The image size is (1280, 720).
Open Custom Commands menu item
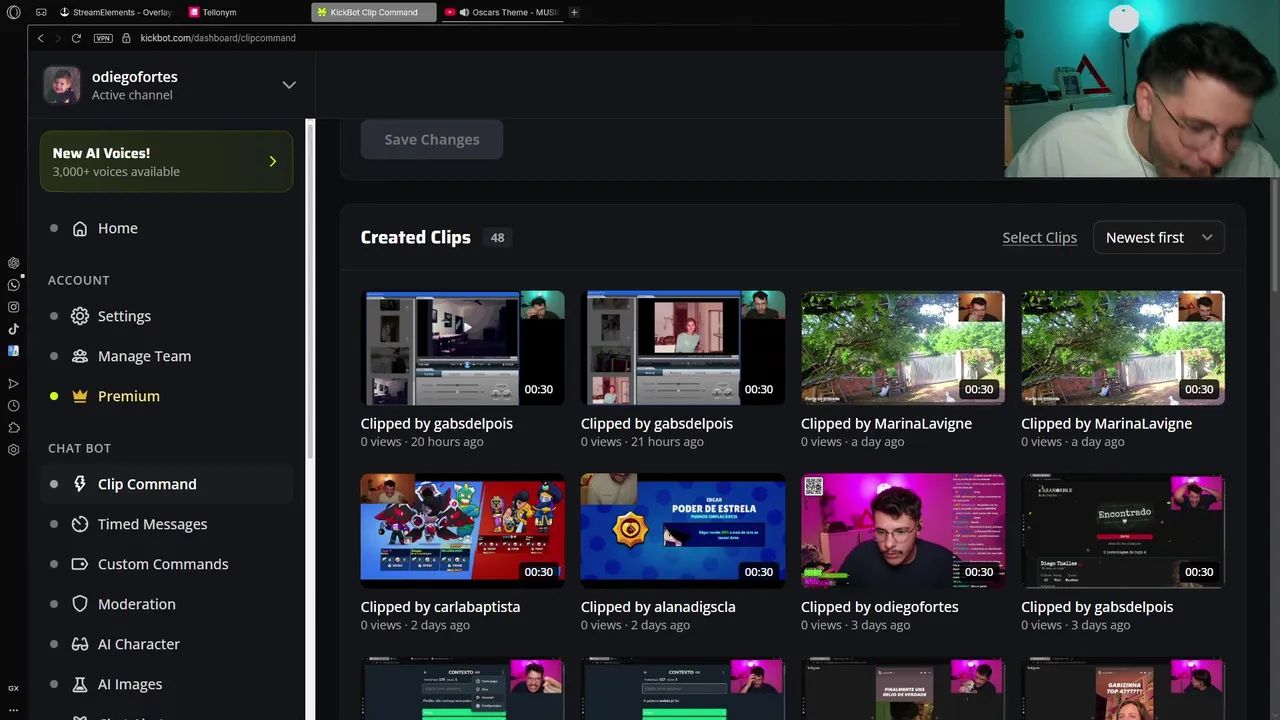click(x=166, y=564)
